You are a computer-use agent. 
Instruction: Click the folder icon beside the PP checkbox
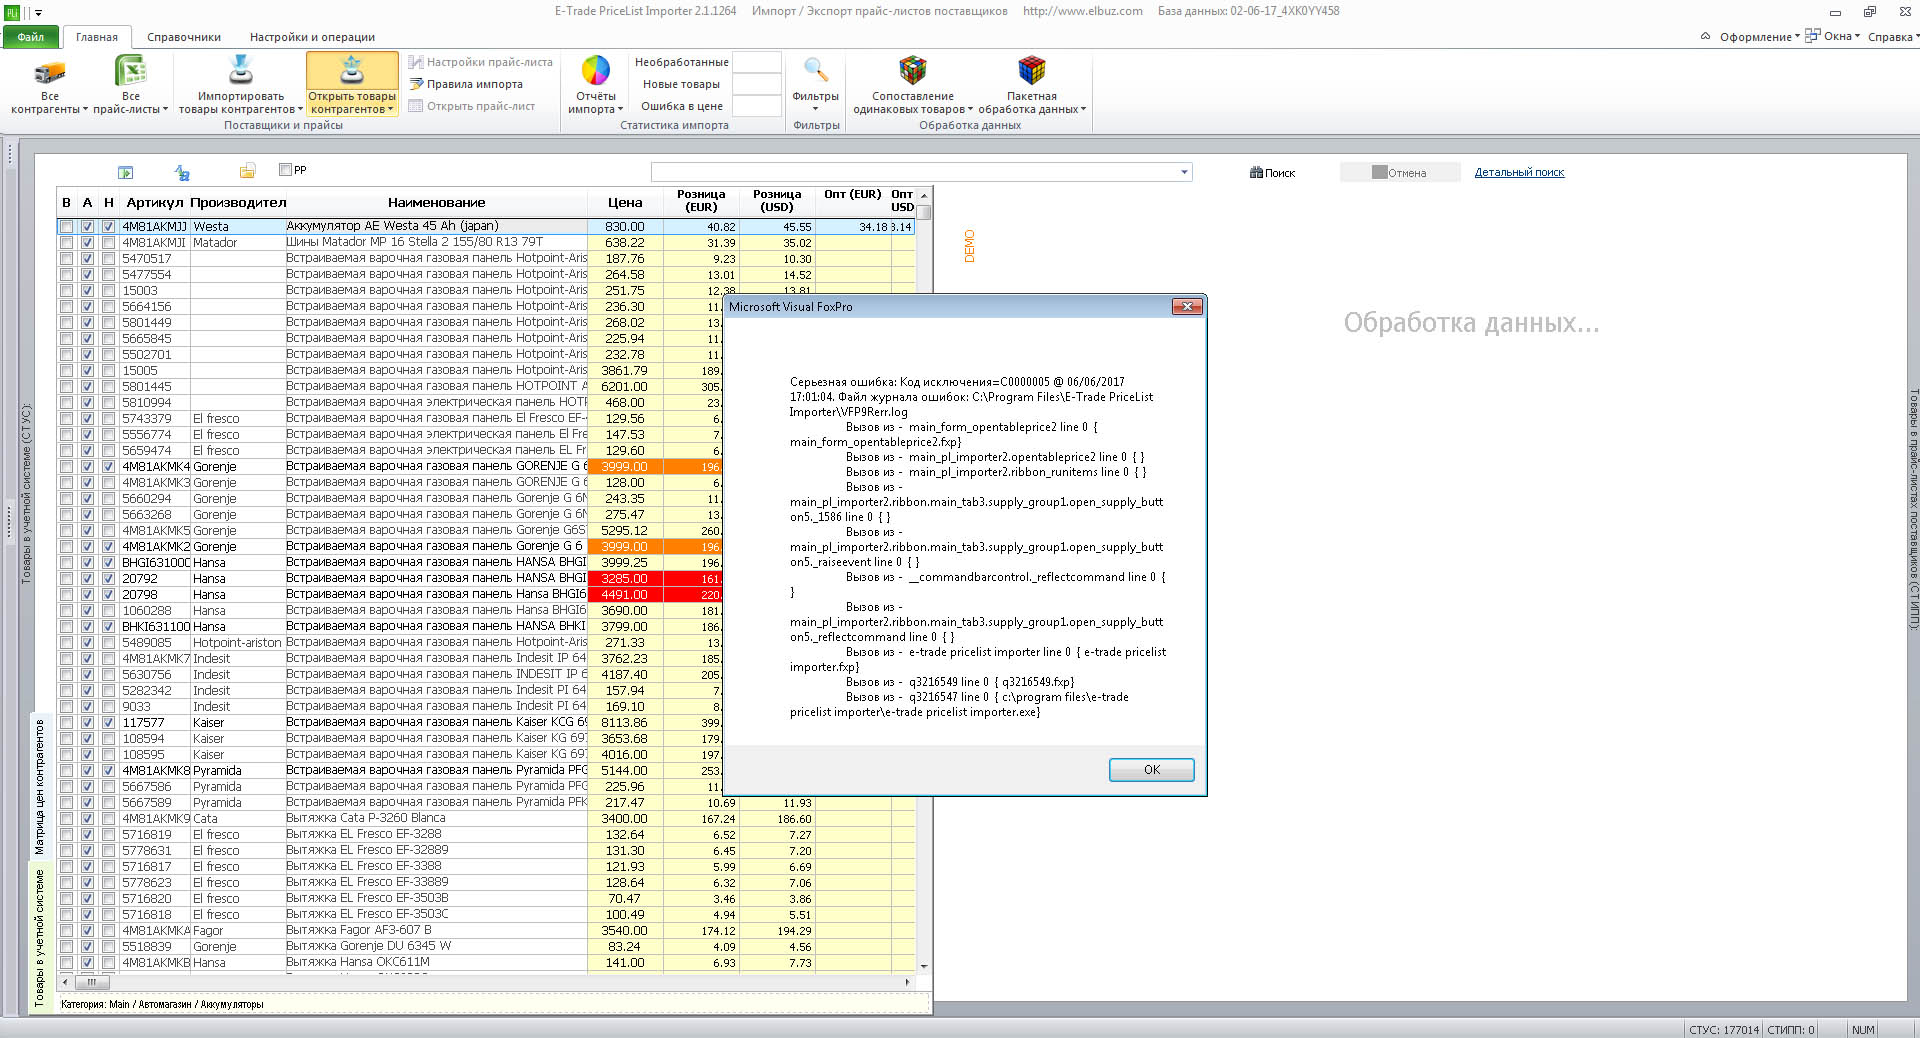tap(248, 171)
